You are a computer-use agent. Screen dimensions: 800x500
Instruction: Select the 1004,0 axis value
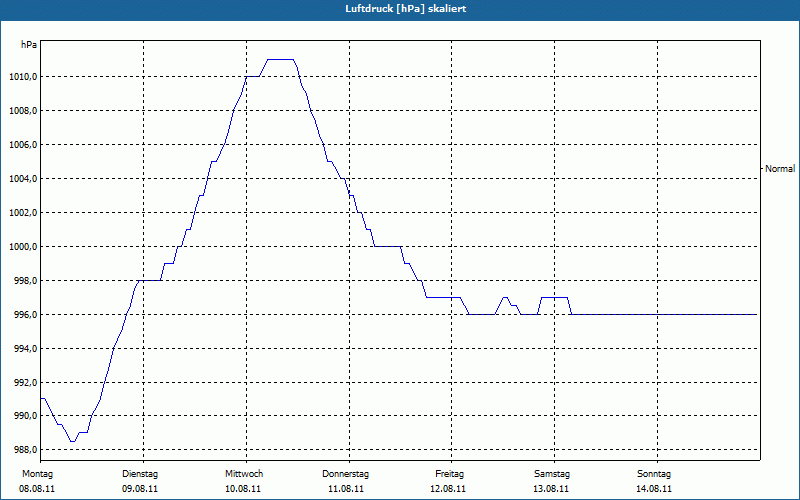(23, 179)
